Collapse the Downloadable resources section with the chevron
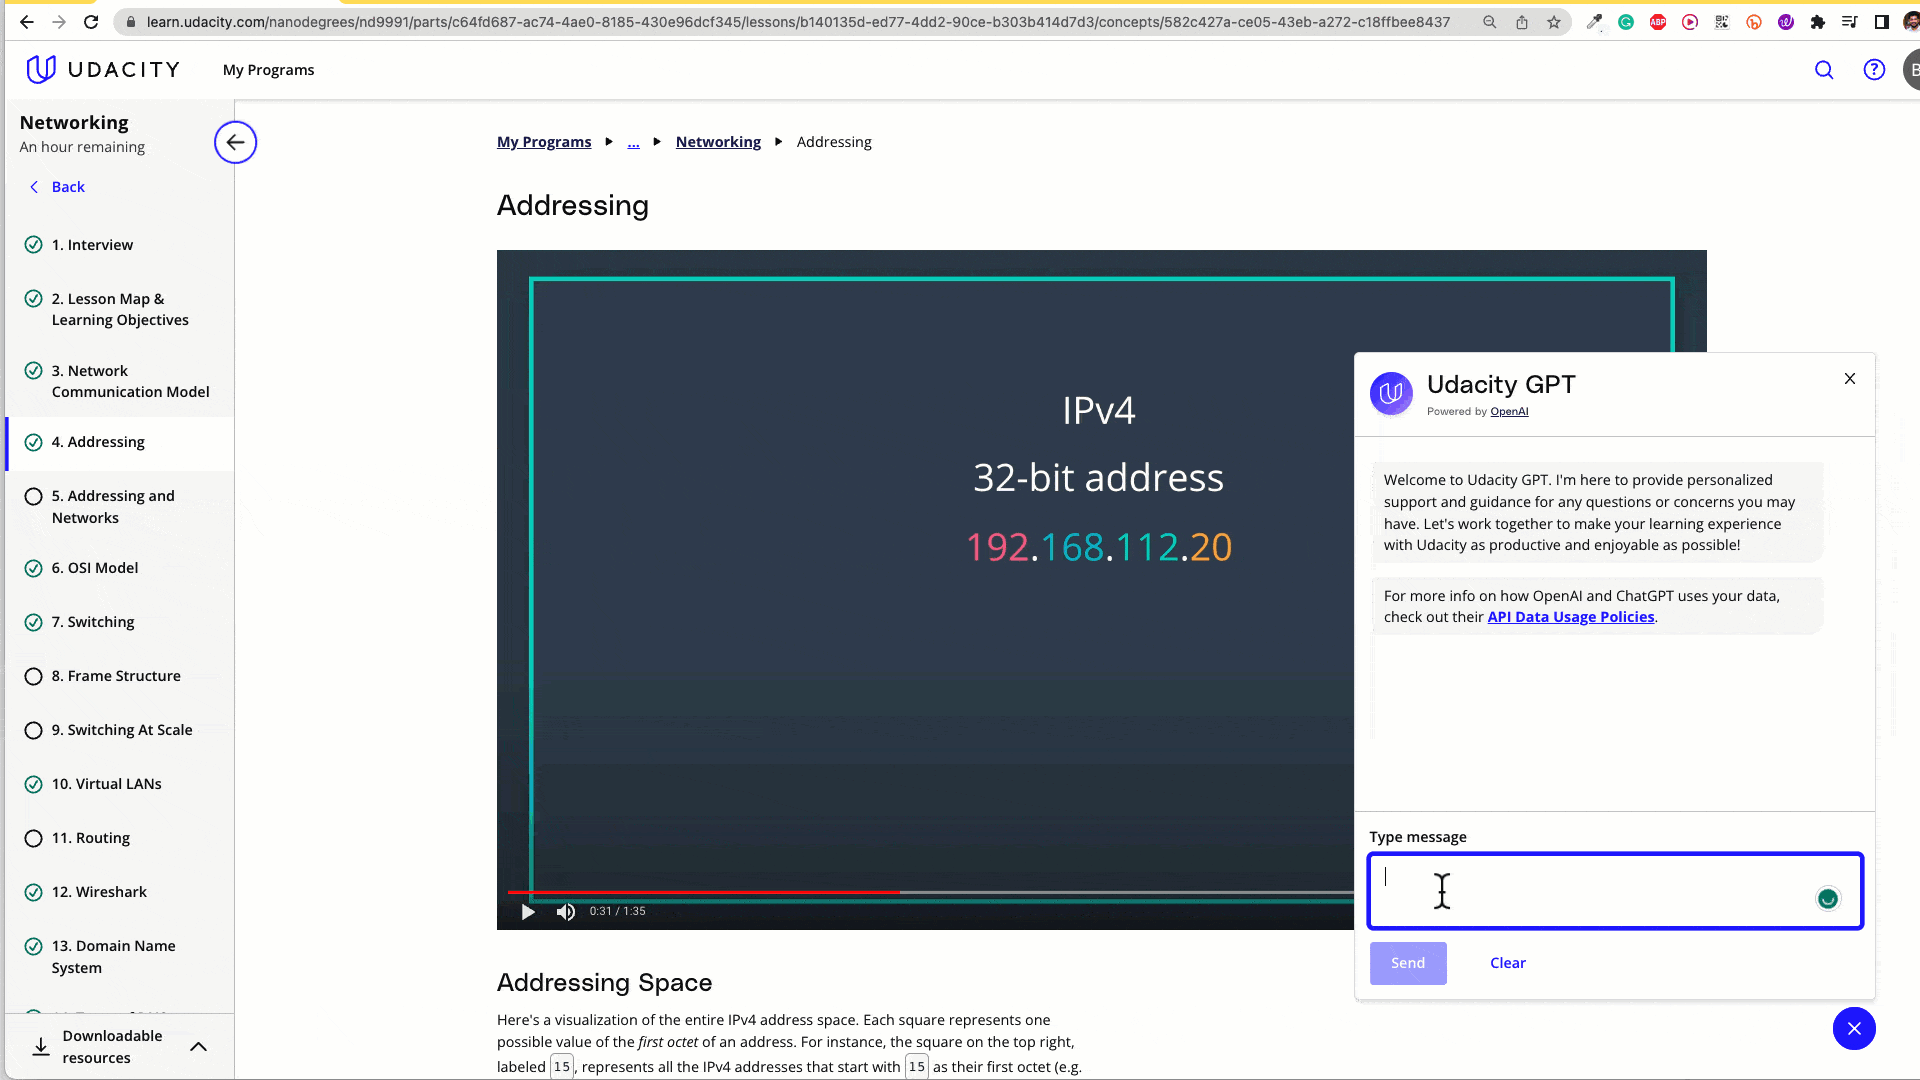 [x=198, y=1046]
